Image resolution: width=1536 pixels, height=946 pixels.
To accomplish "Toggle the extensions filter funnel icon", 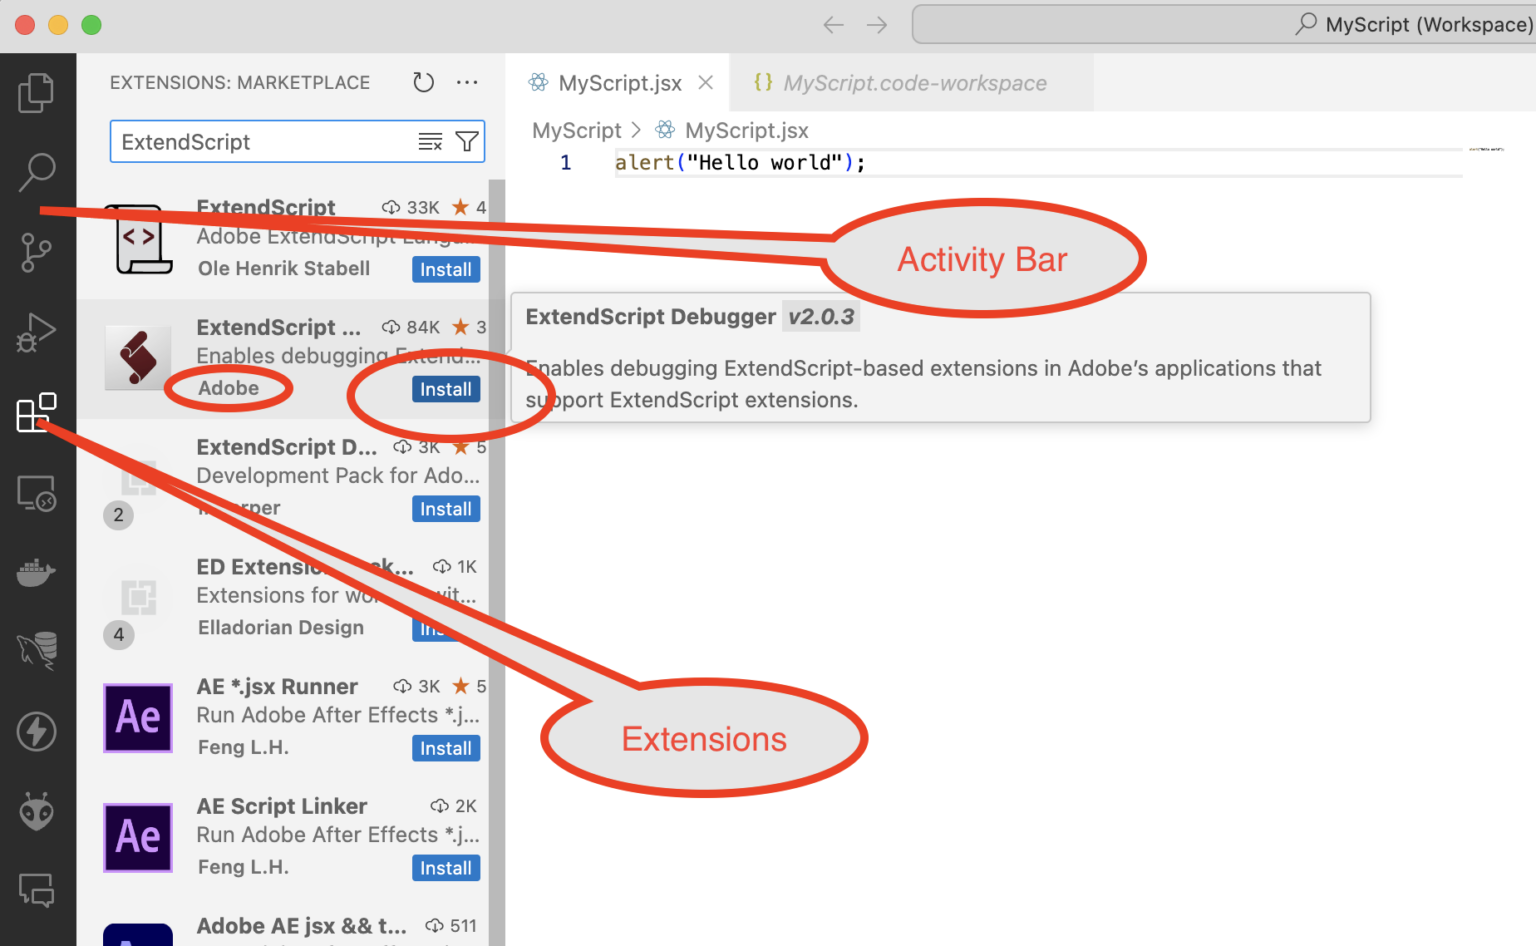I will click(x=466, y=141).
